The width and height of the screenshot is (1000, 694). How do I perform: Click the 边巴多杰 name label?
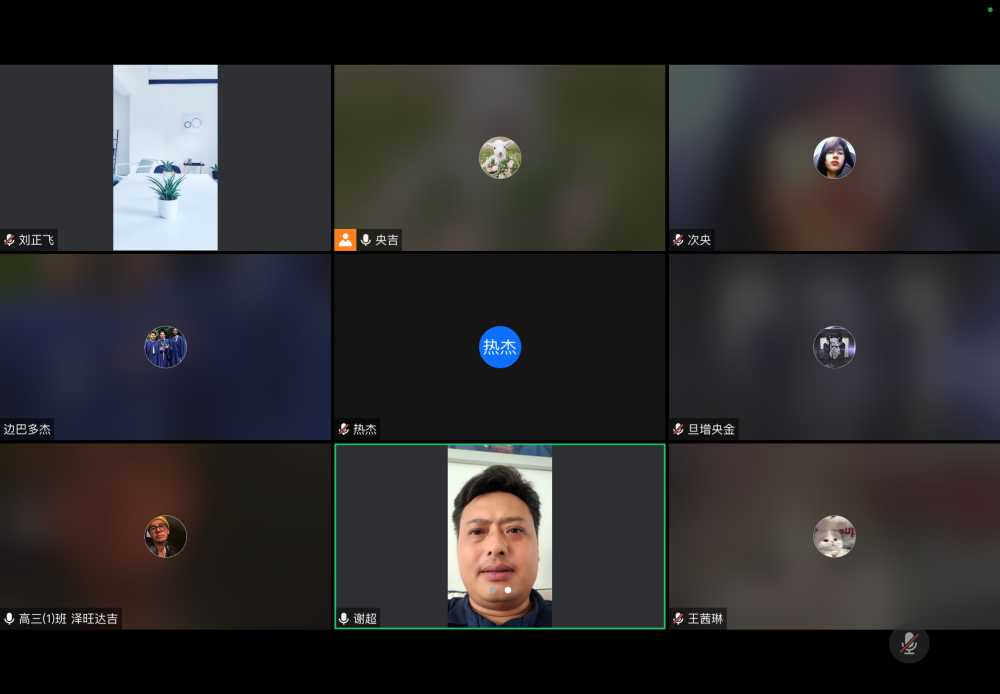point(27,429)
